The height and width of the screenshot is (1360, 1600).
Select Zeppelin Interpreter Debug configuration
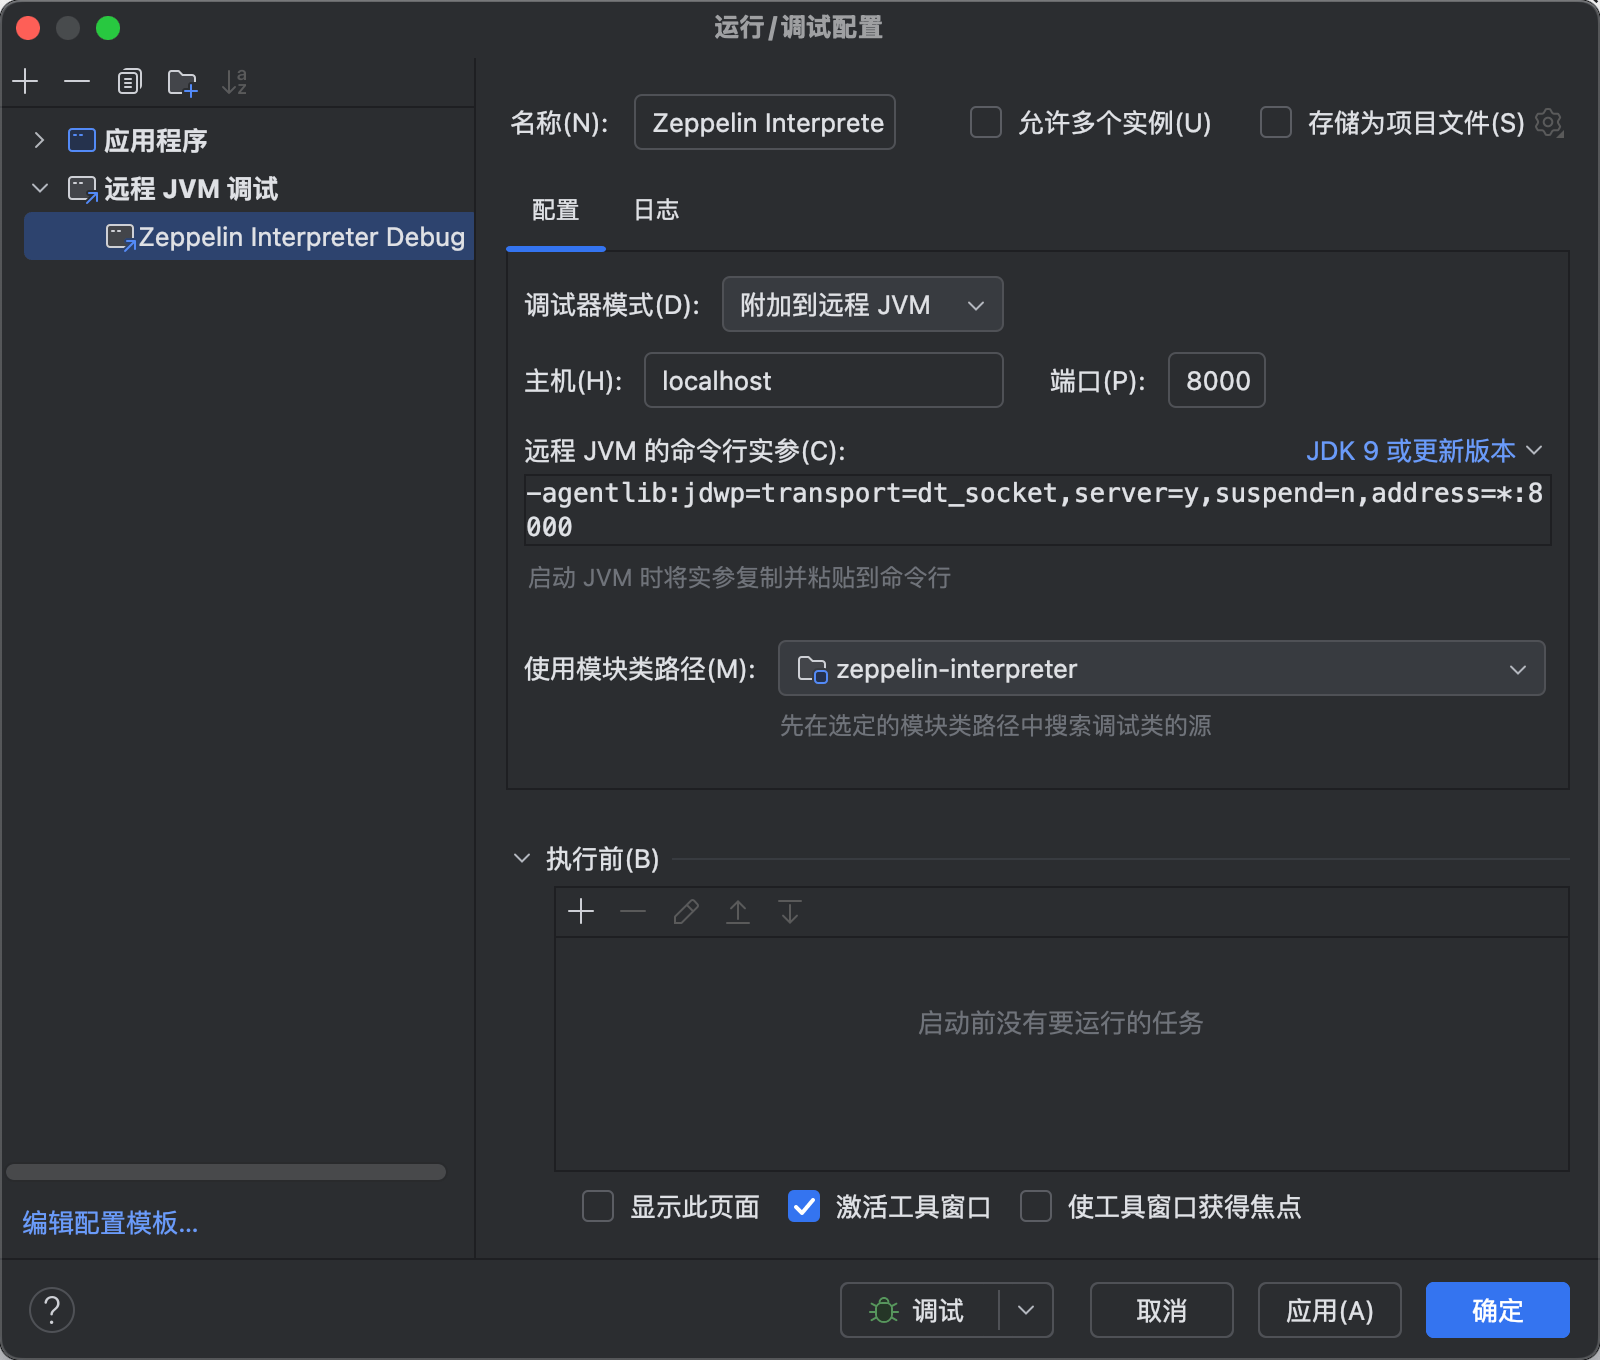tap(249, 237)
